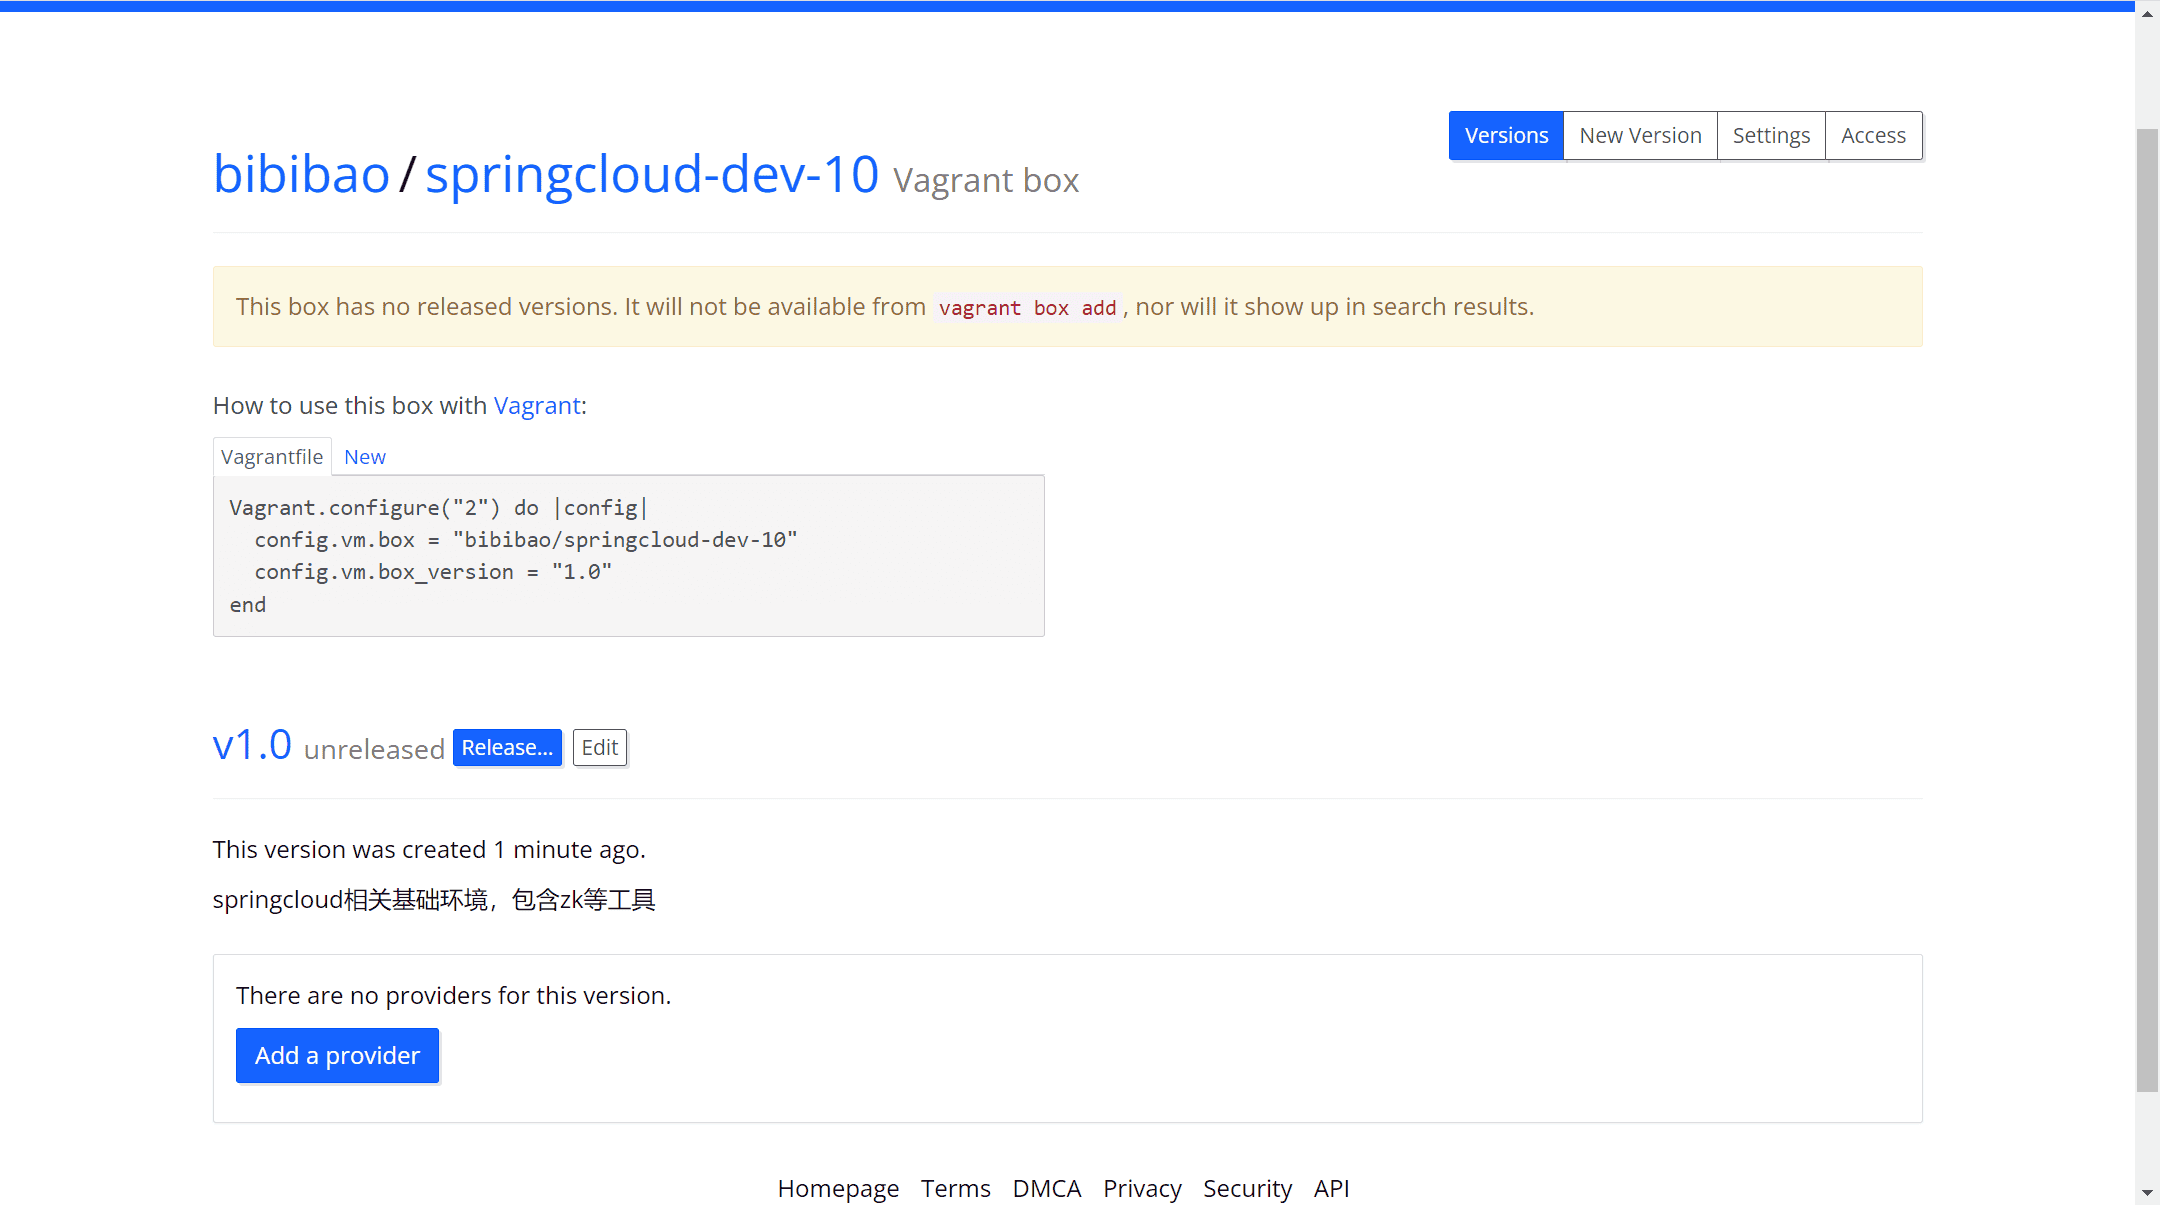
Task: Open the New Version tab
Action: [x=1640, y=135]
